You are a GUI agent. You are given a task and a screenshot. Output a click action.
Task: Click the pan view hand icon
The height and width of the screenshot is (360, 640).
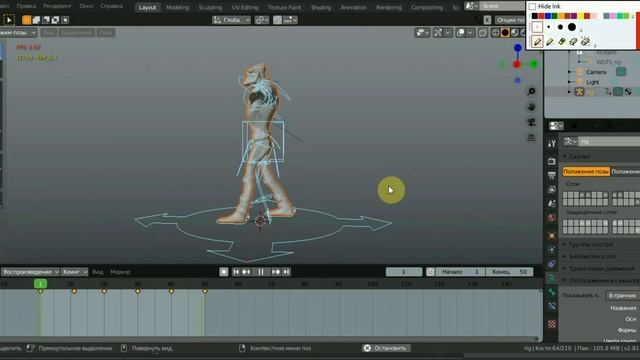pos(531,107)
